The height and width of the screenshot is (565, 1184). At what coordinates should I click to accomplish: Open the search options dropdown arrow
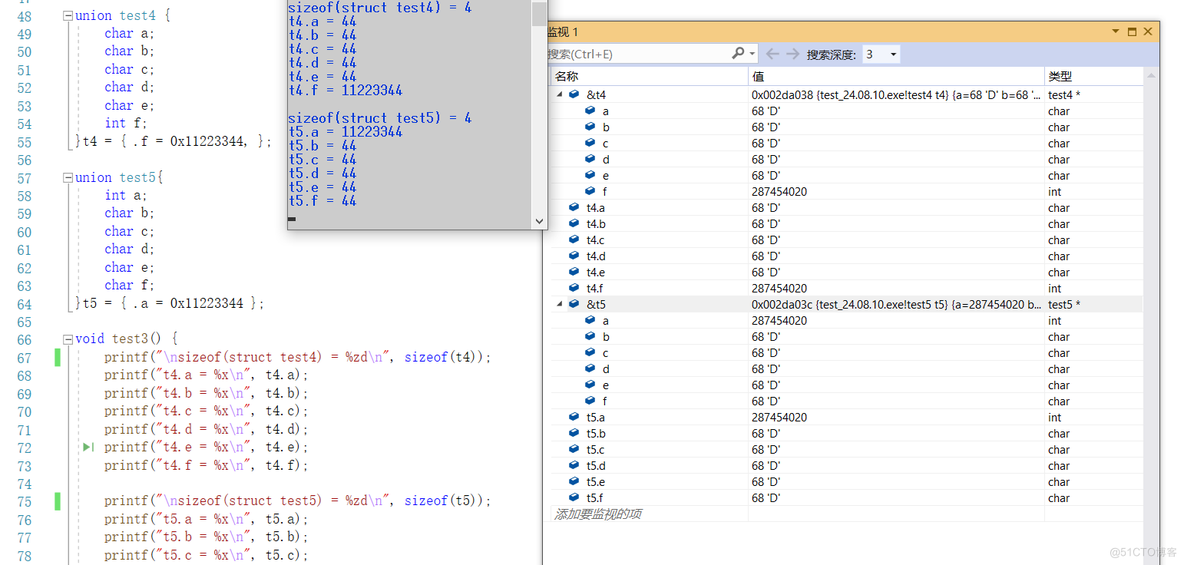[x=752, y=54]
